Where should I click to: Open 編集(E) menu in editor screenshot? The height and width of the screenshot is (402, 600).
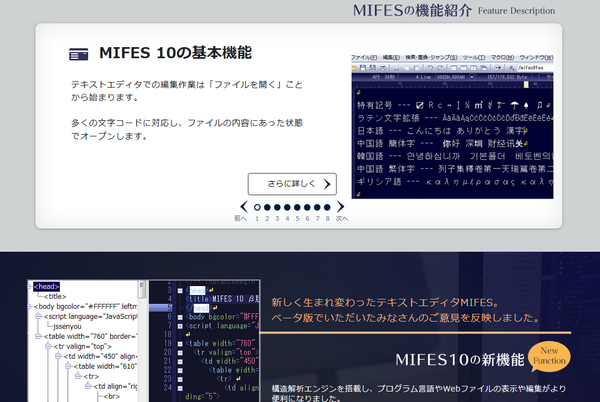tap(391, 57)
